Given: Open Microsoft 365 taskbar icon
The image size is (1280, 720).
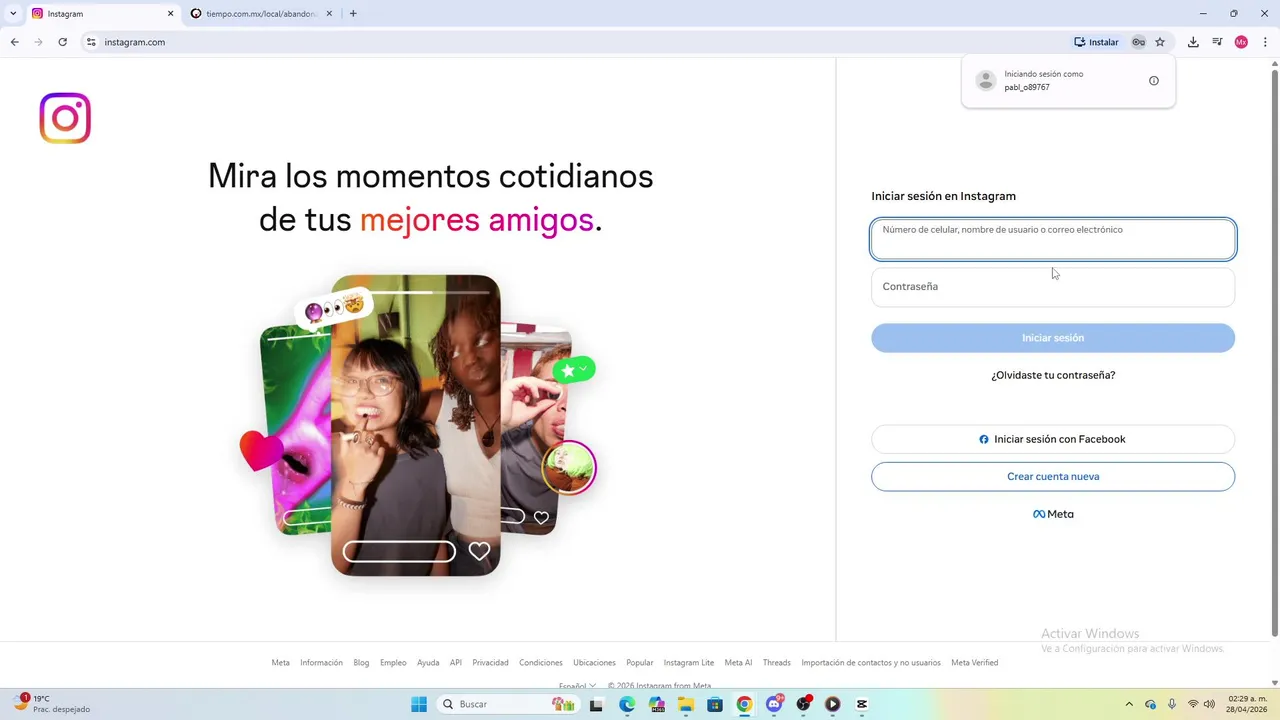Looking at the screenshot, I should [x=656, y=704].
